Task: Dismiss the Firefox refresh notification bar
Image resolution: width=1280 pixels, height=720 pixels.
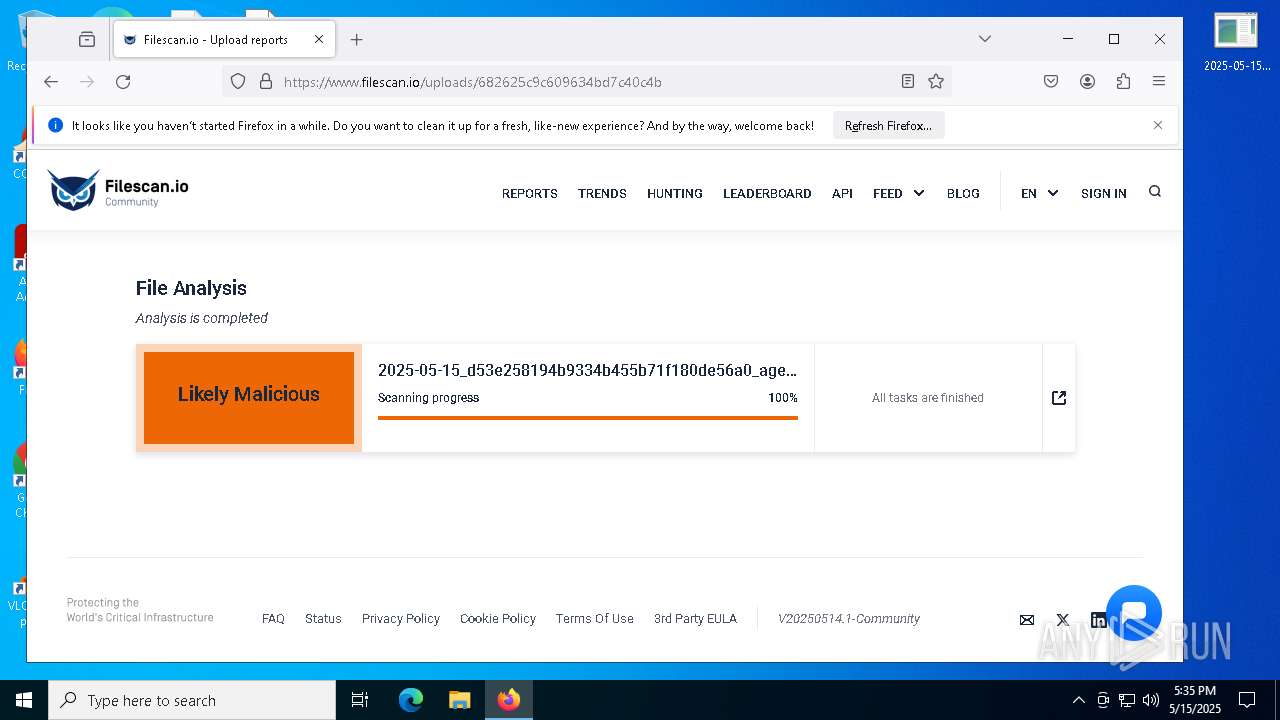Action: [x=1158, y=125]
